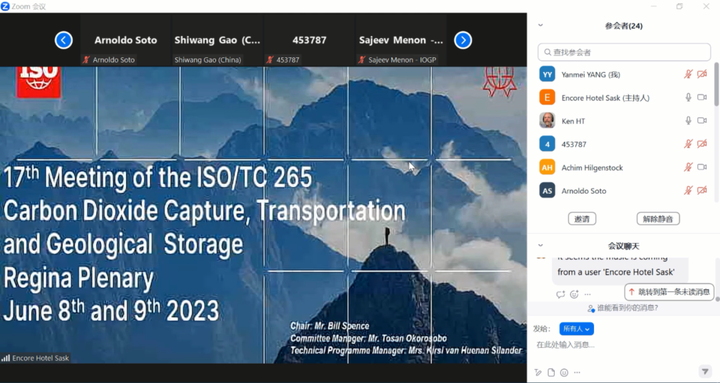Select Shiwang Gao video thumbnail
This screenshot has height=383, width=720.
217,40
